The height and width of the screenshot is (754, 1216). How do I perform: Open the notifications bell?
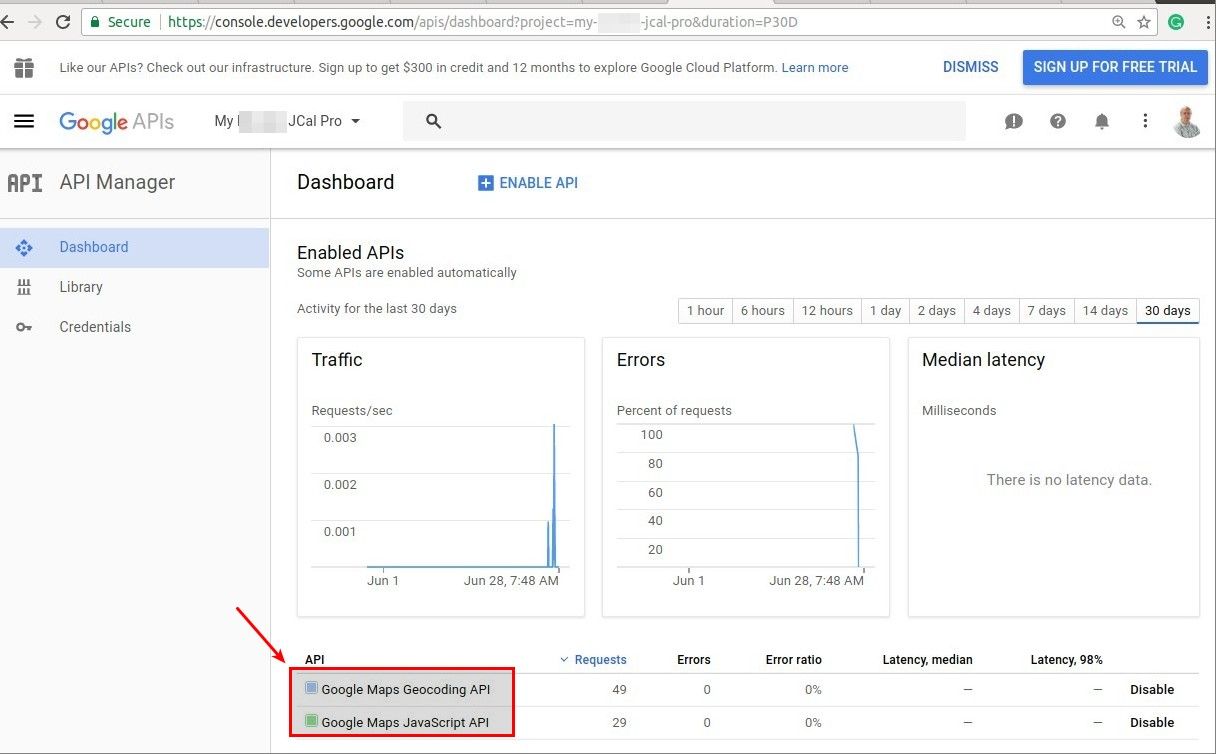click(1102, 121)
